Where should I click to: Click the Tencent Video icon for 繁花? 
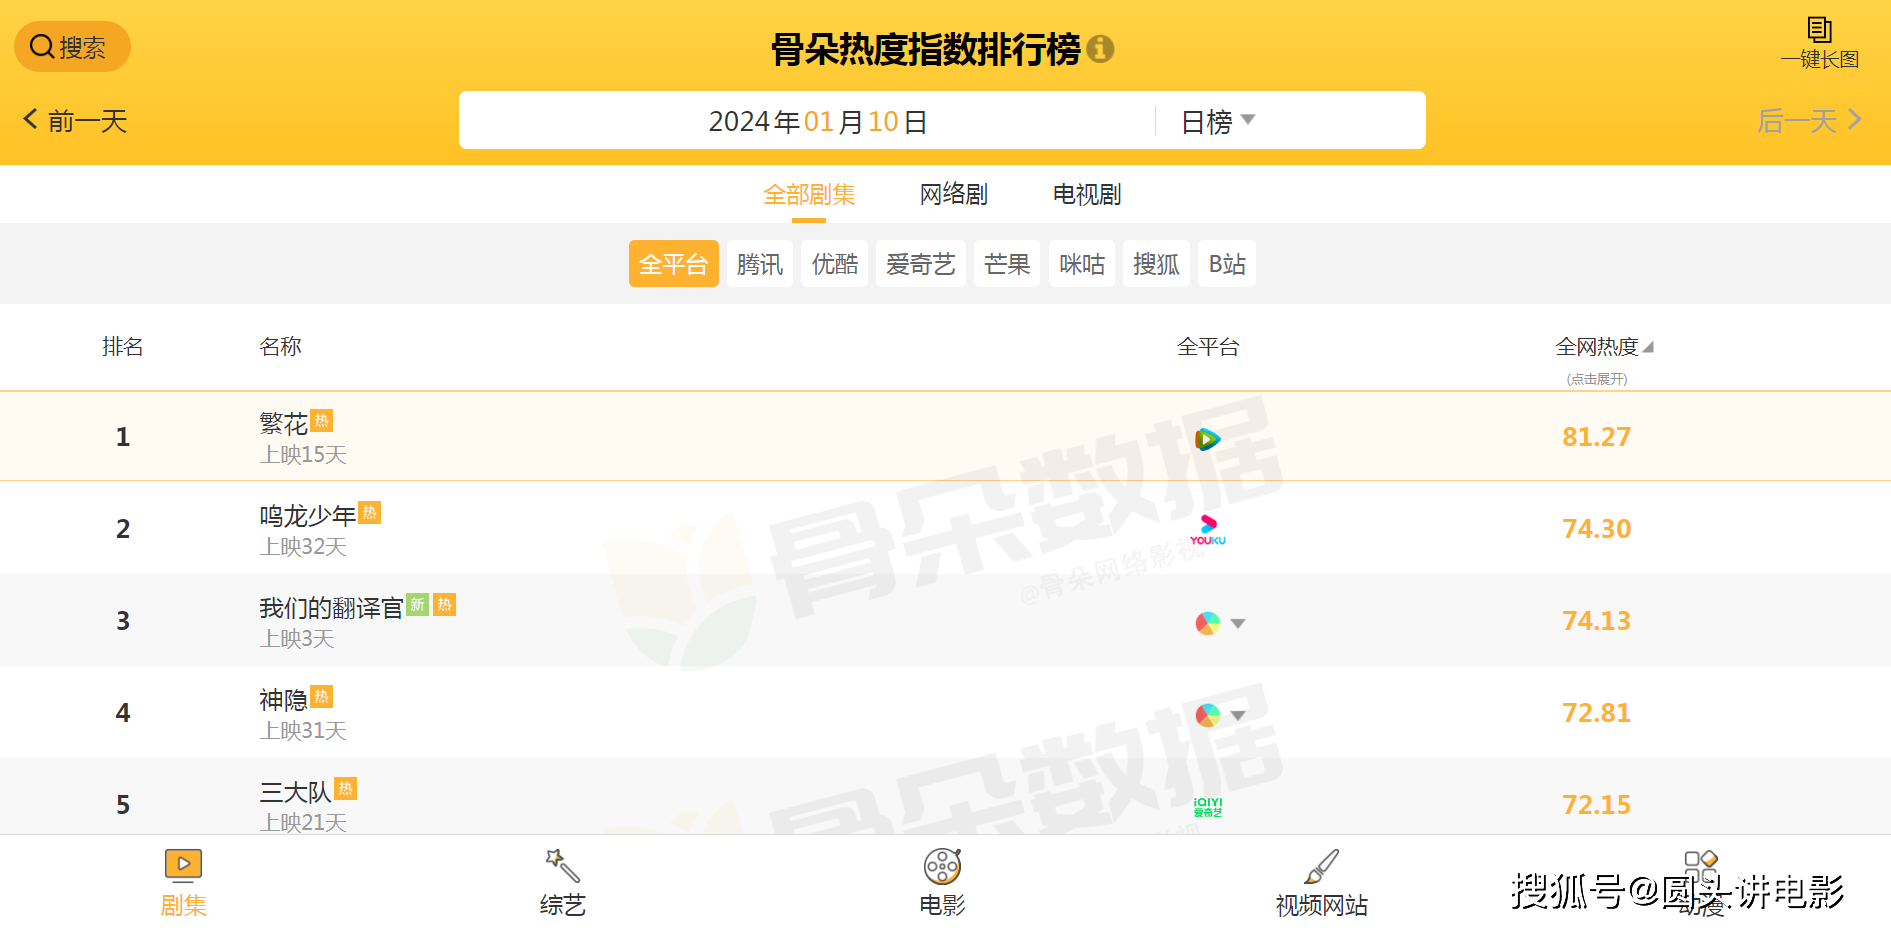(1208, 439)
